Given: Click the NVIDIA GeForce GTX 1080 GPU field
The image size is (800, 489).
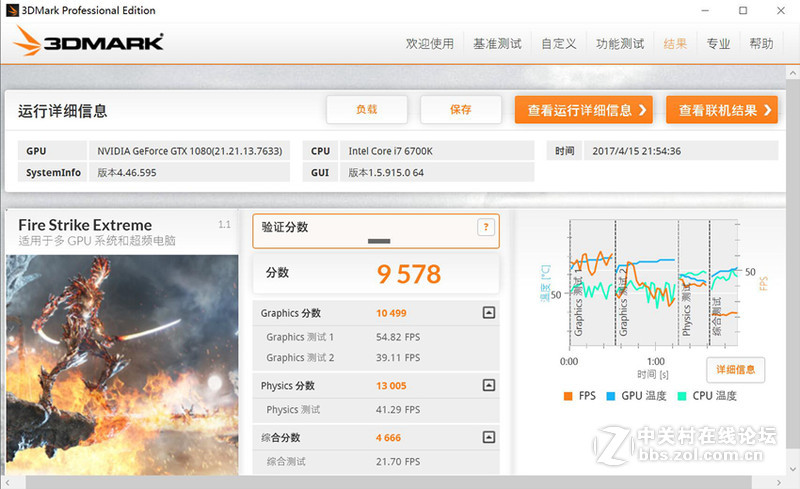Looking at the screenshot, I should (189, 151).
